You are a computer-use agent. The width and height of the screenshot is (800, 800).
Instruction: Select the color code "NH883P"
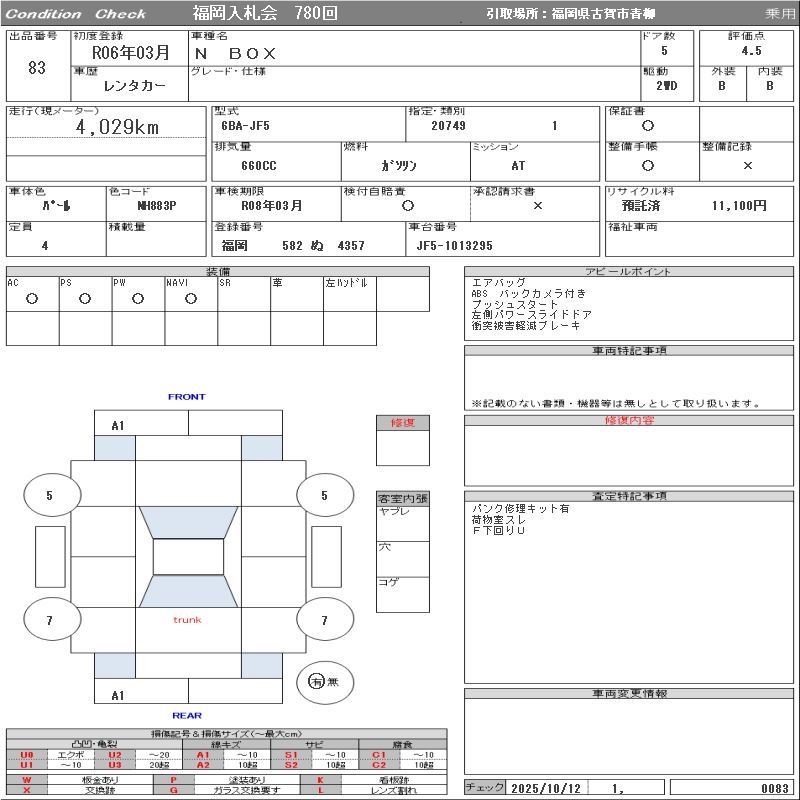[x=157, y=206]
